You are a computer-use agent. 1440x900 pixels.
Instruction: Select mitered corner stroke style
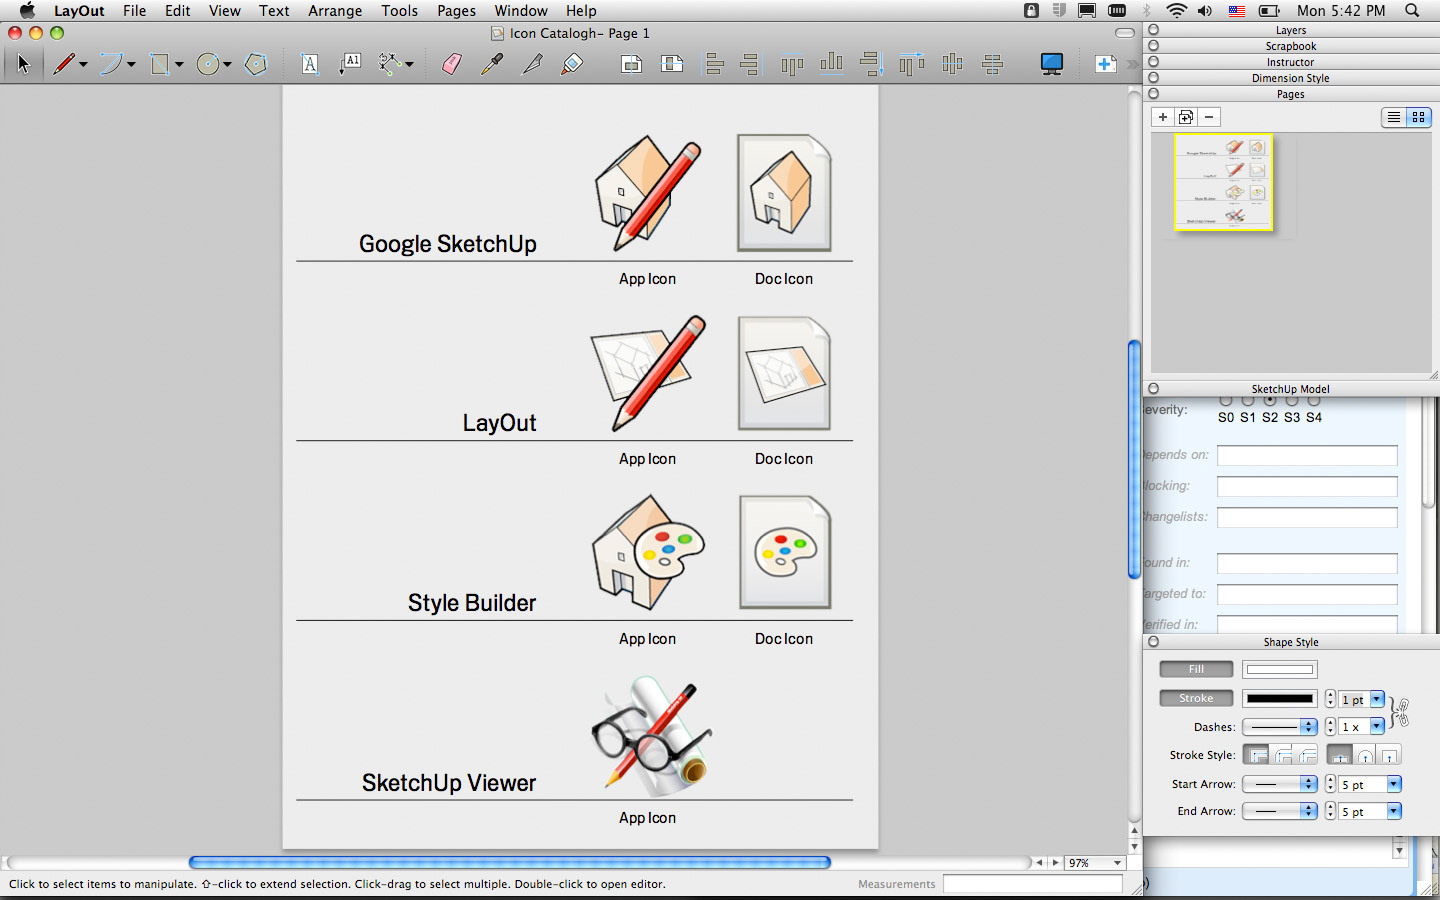point(1257,755)
